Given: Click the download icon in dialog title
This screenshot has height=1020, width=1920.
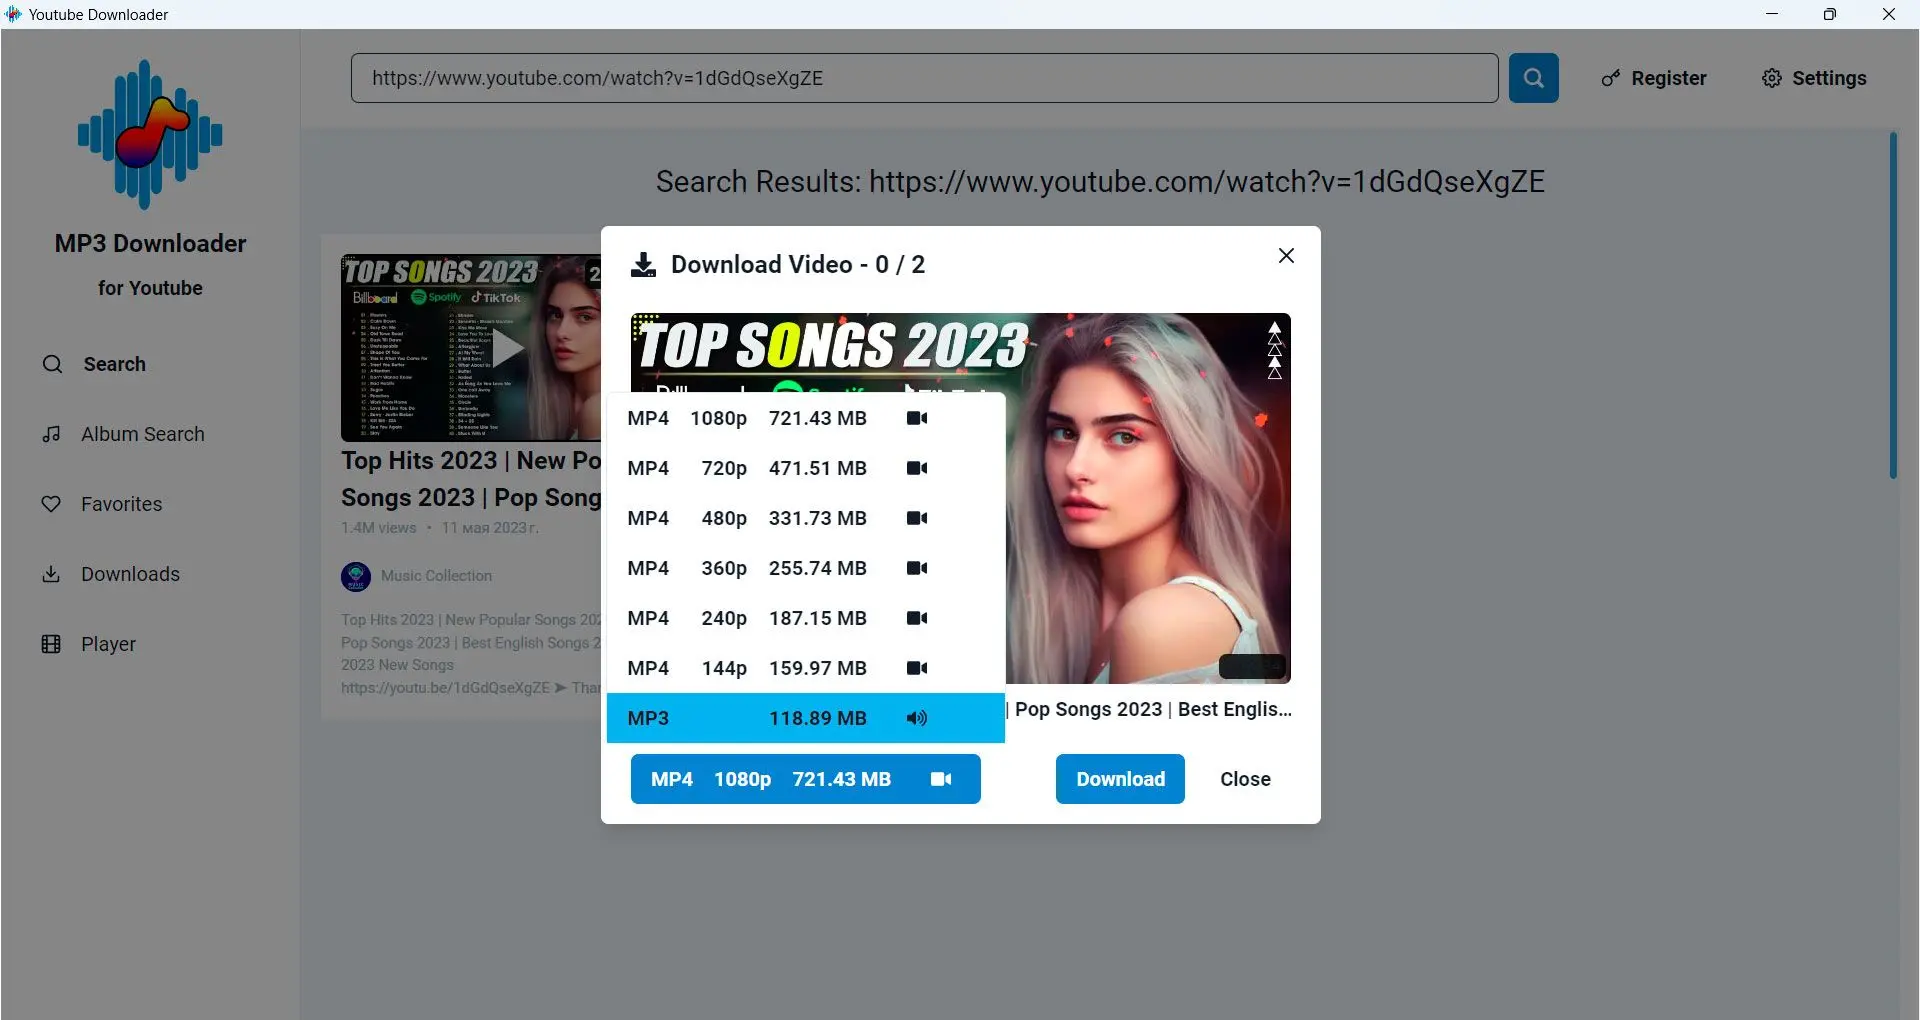Looking at the screenshot, I should tap(643, 265).
